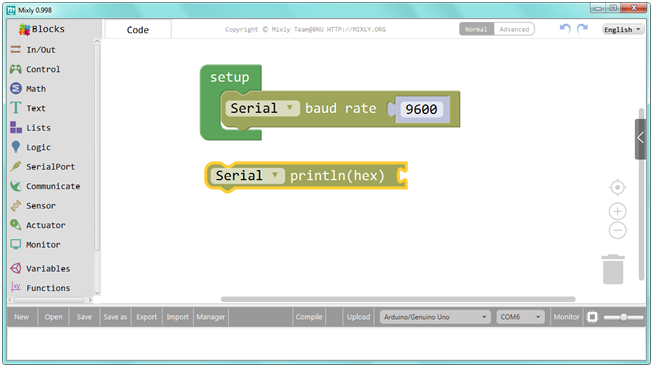Open the Logic lightbulb icon
This screenshot has height=367, width=653.
coord(15,147)
